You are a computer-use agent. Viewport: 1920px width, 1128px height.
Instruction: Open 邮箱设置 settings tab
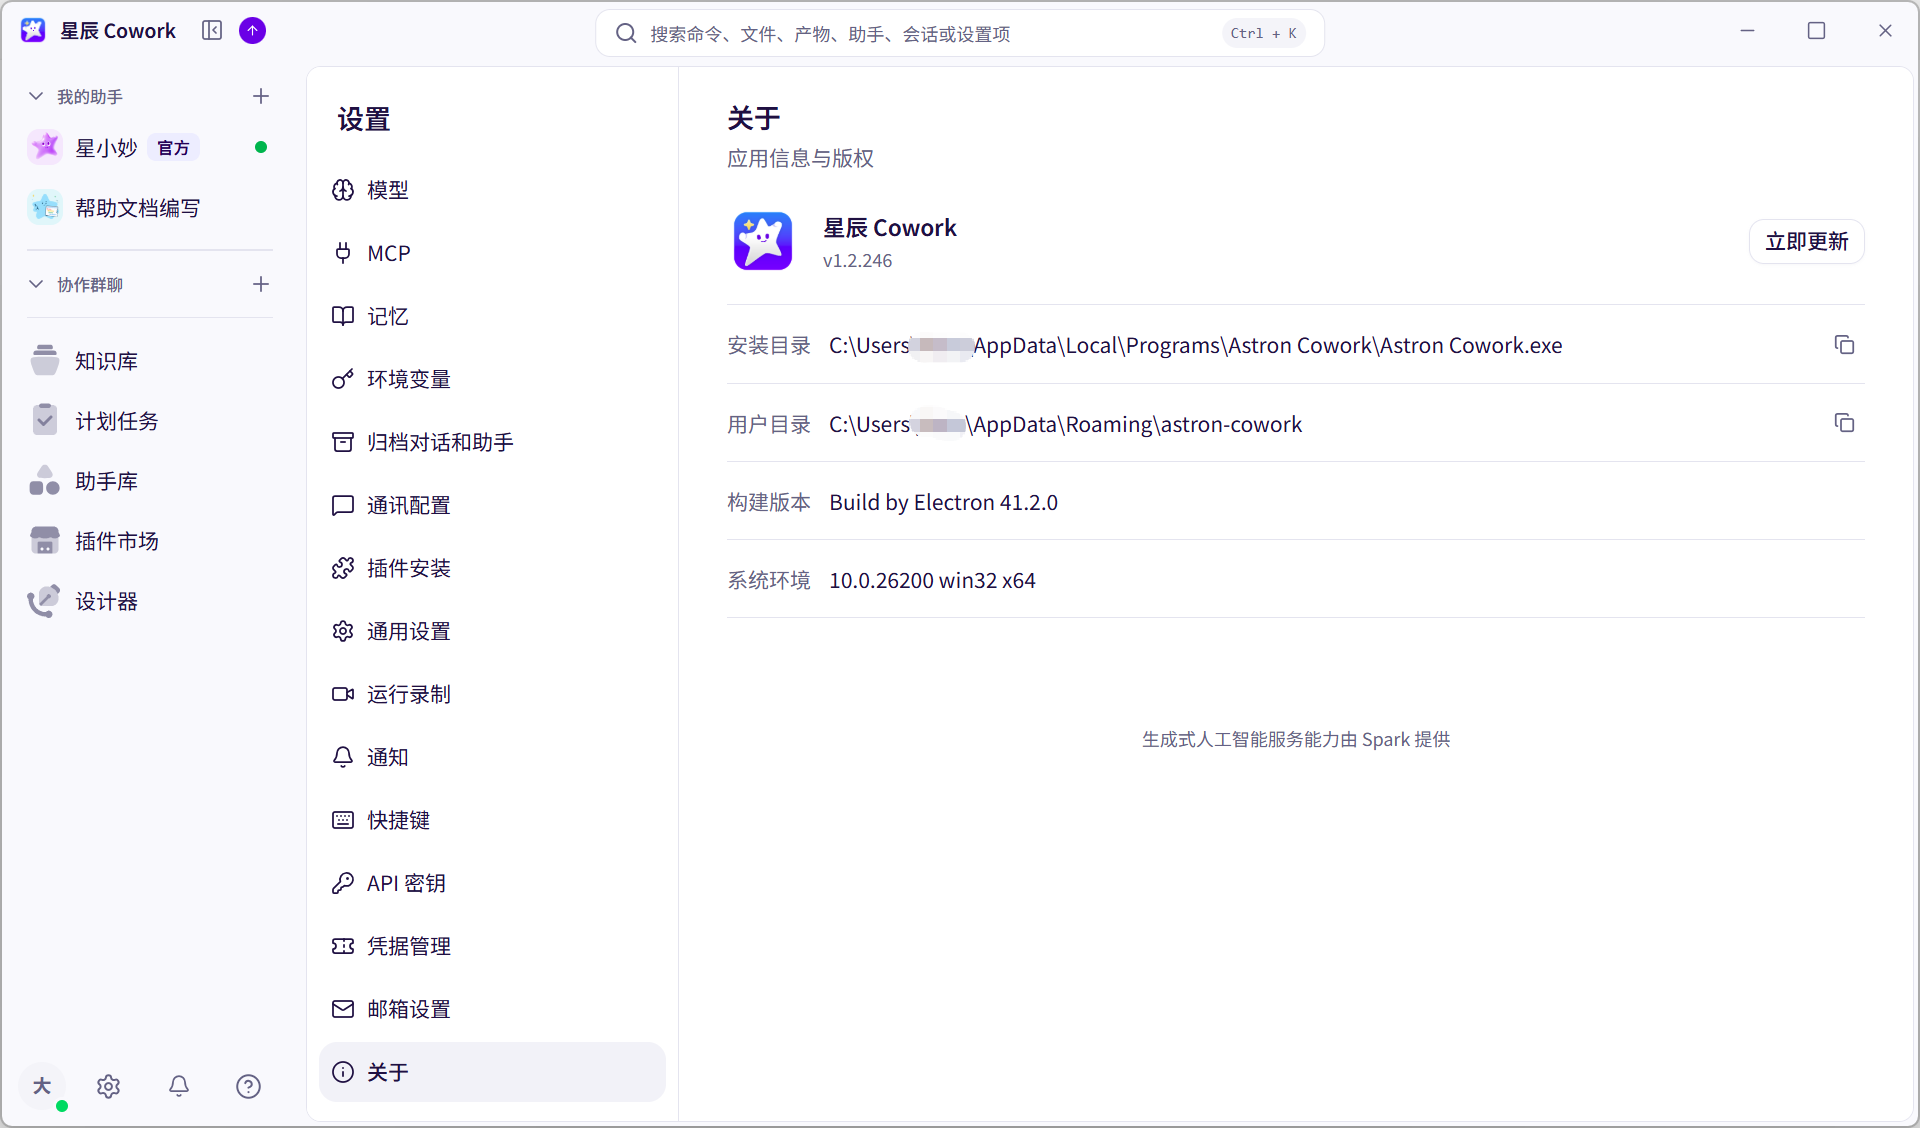492,1009
